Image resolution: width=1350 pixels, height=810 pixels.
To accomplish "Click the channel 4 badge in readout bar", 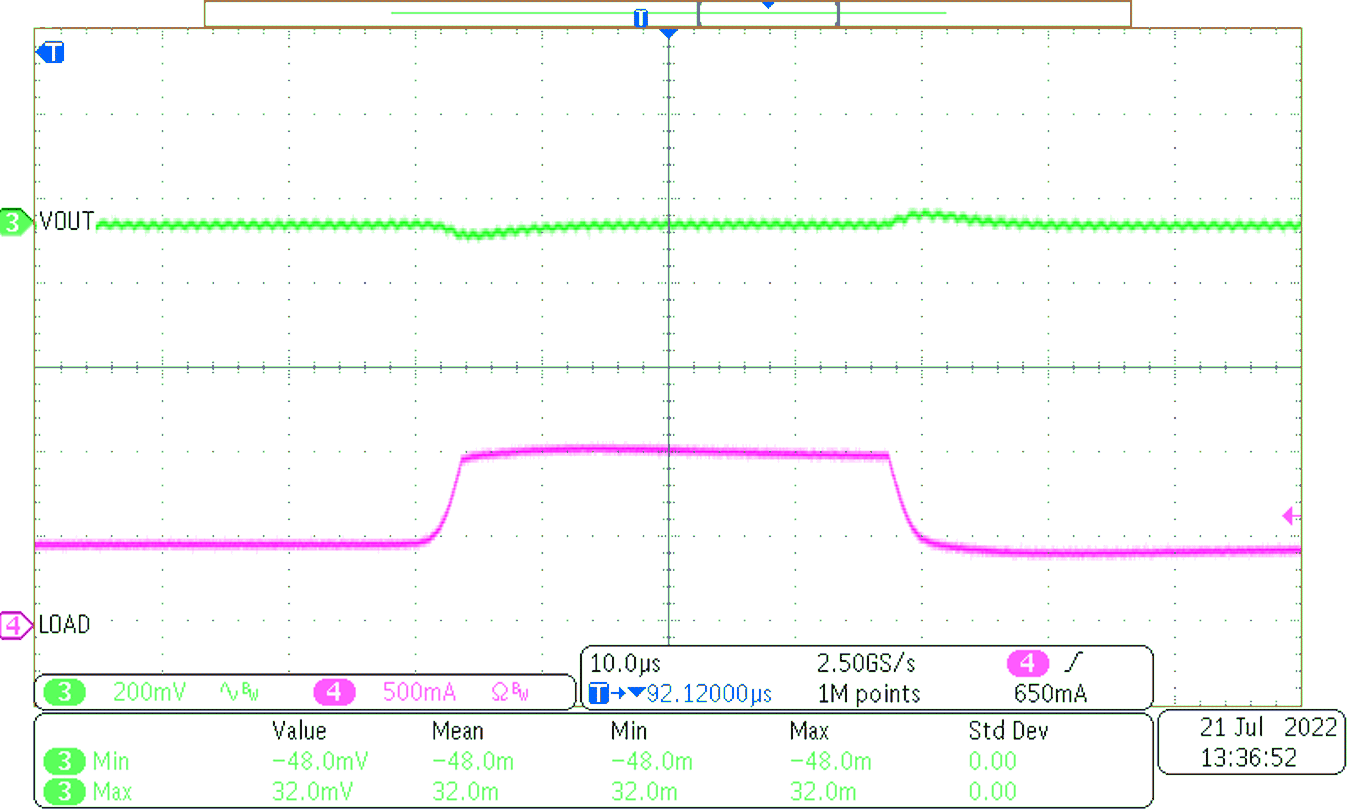I will pos(333,691).
